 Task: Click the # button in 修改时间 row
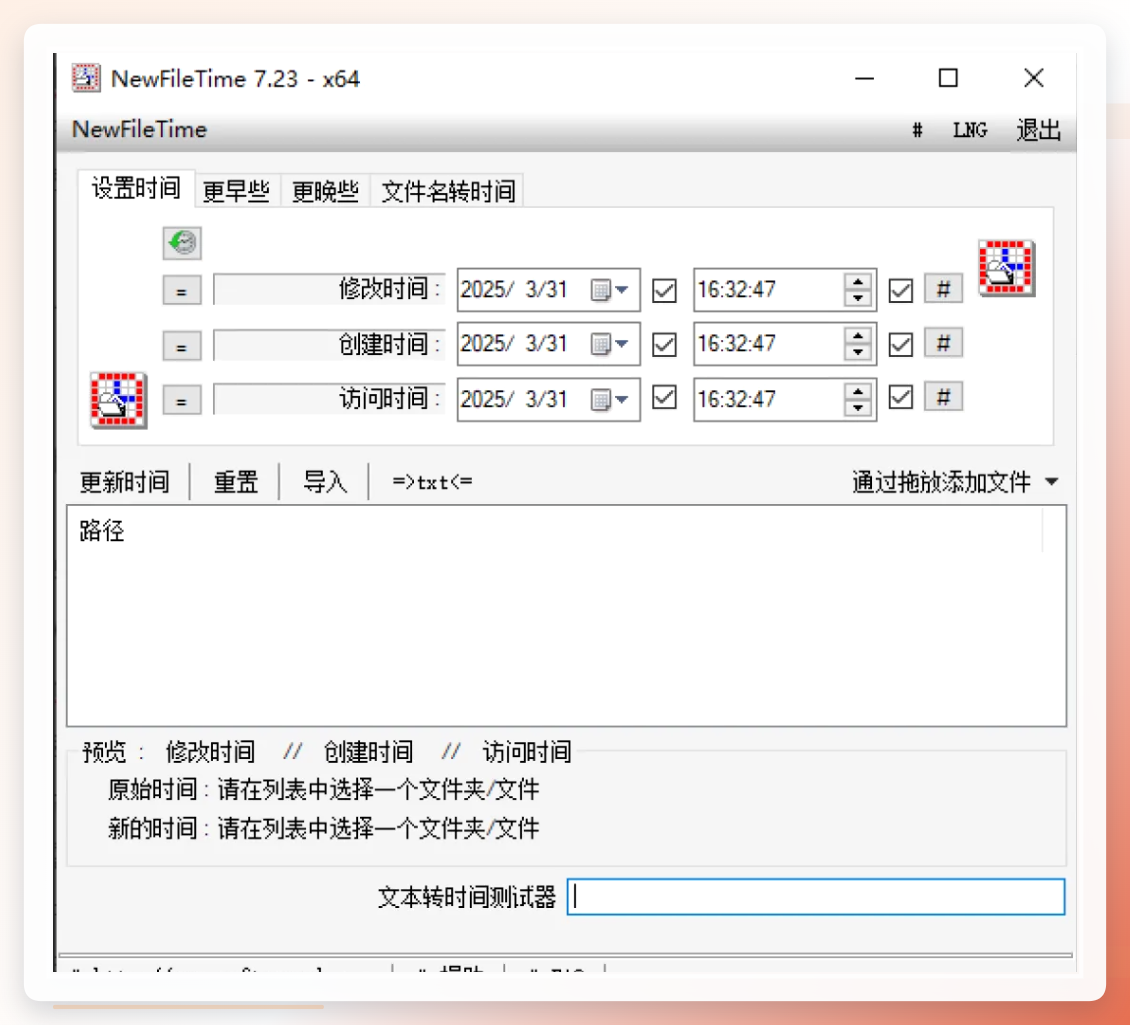(943, 289)
